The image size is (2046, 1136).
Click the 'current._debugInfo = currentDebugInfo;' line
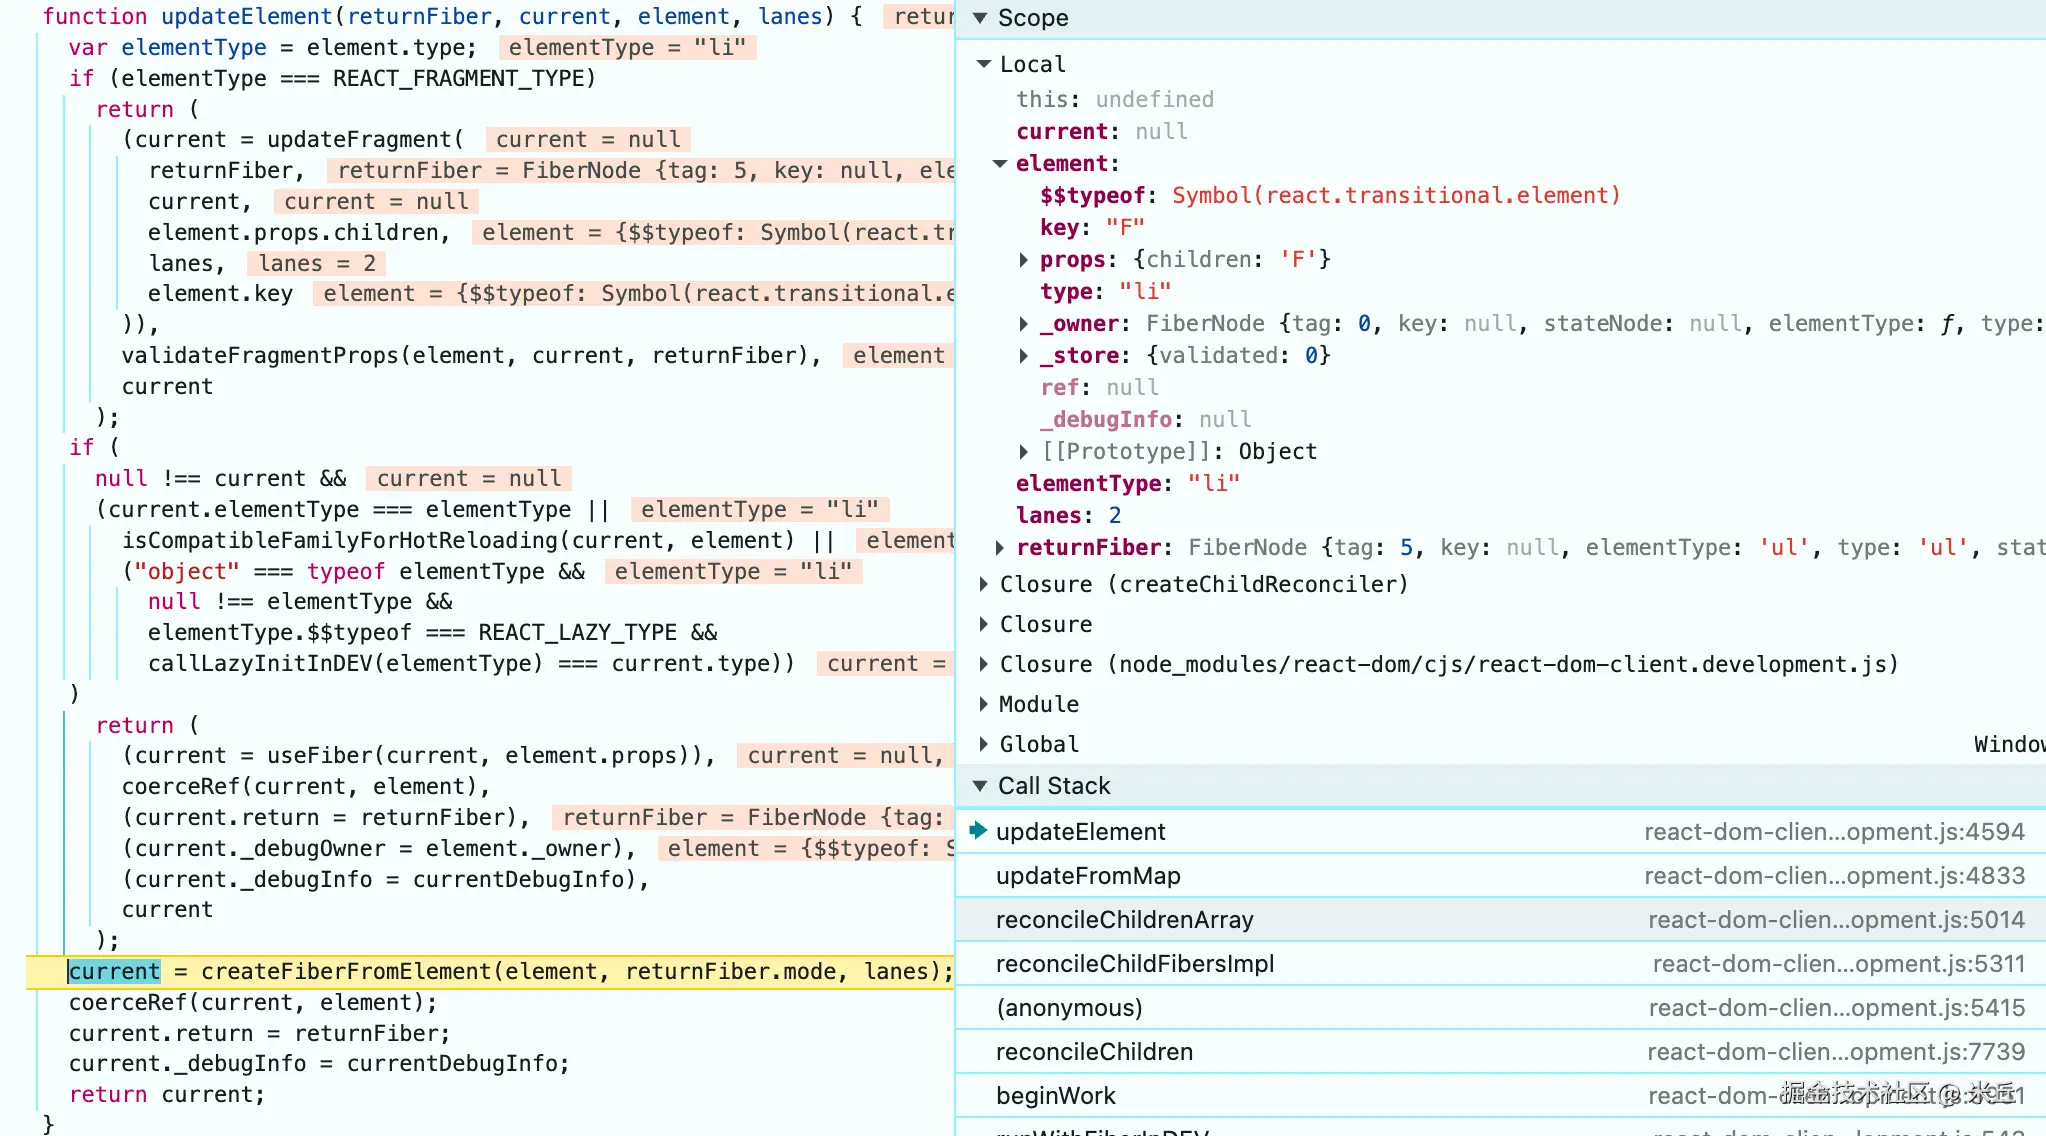[x=319, y=1064]
